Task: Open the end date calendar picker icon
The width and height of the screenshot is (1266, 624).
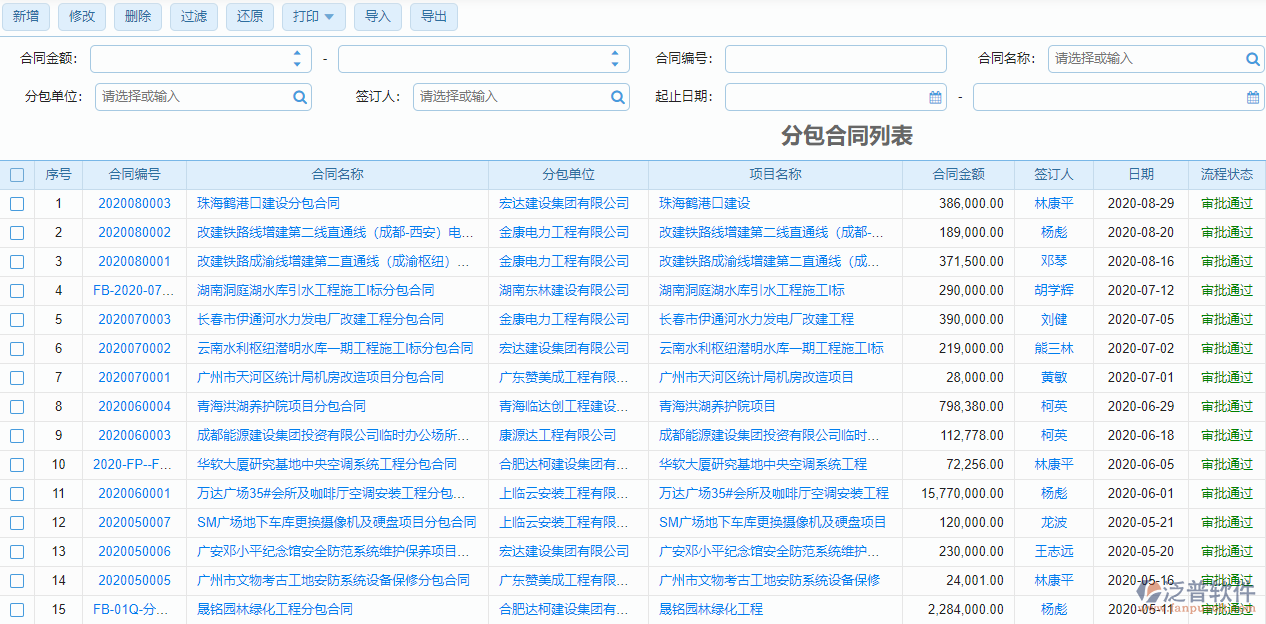Action: click(x=1250, y=96)
